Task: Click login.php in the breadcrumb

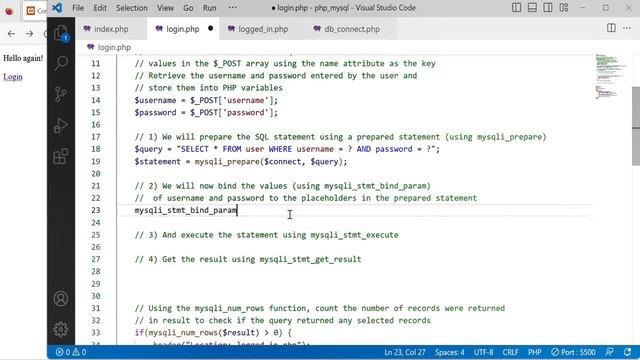Action: [114, 47]
